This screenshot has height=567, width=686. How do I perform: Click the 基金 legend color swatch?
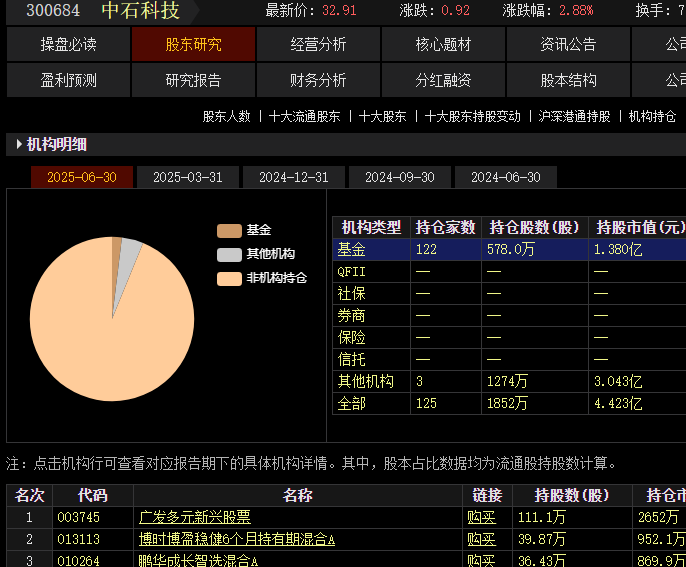(229, 230)
